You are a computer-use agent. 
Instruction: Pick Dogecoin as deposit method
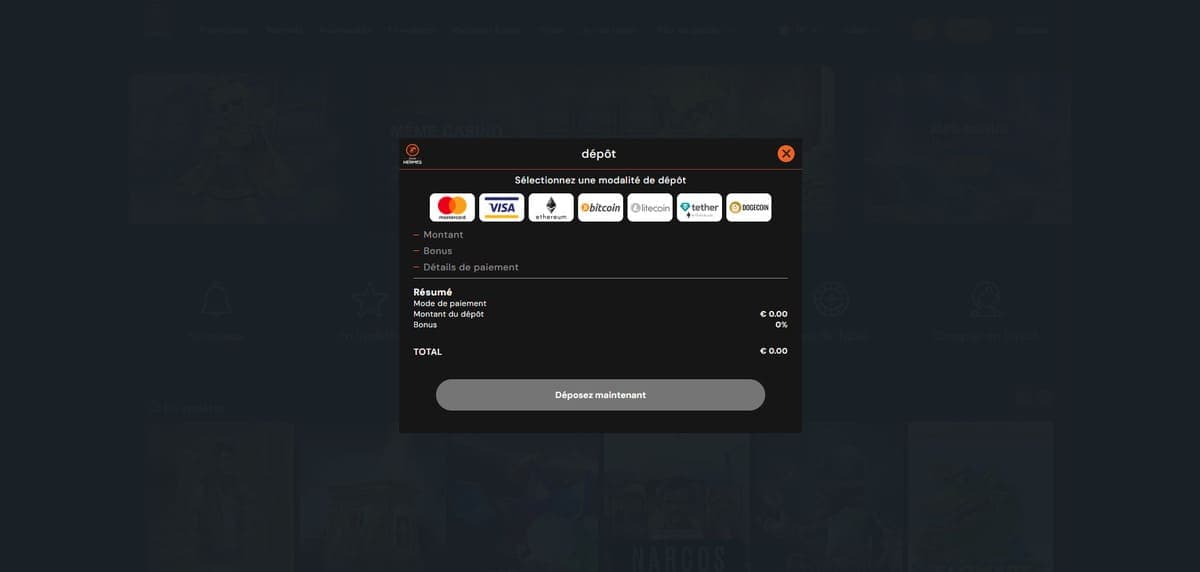749,207
